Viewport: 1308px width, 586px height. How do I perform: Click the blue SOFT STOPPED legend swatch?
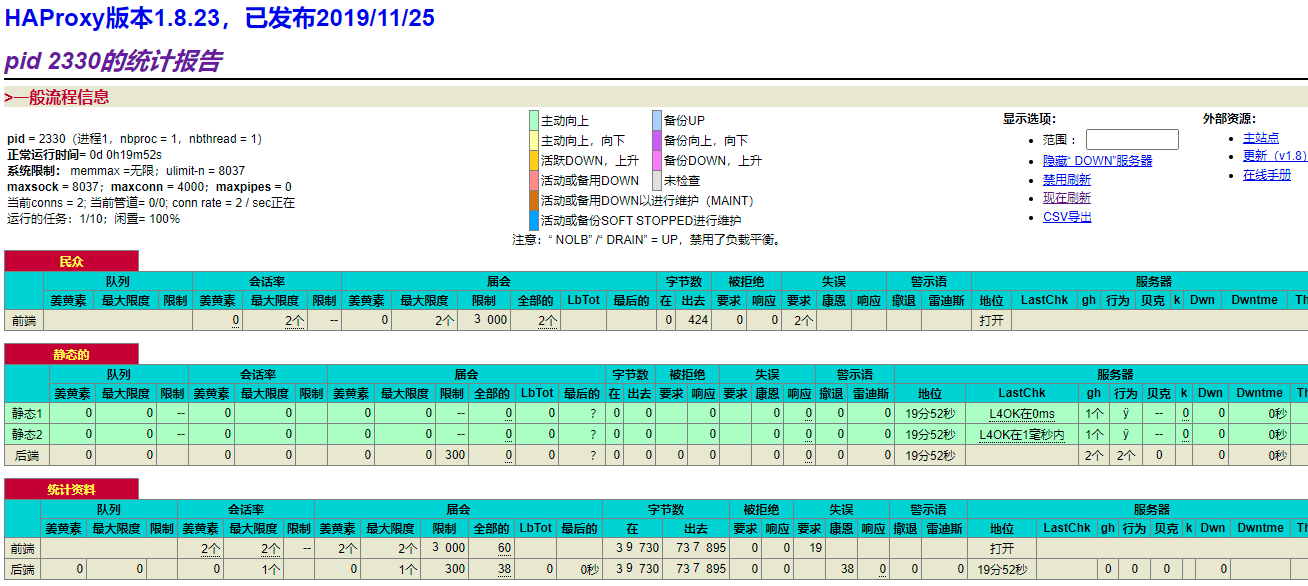(534, 220)
